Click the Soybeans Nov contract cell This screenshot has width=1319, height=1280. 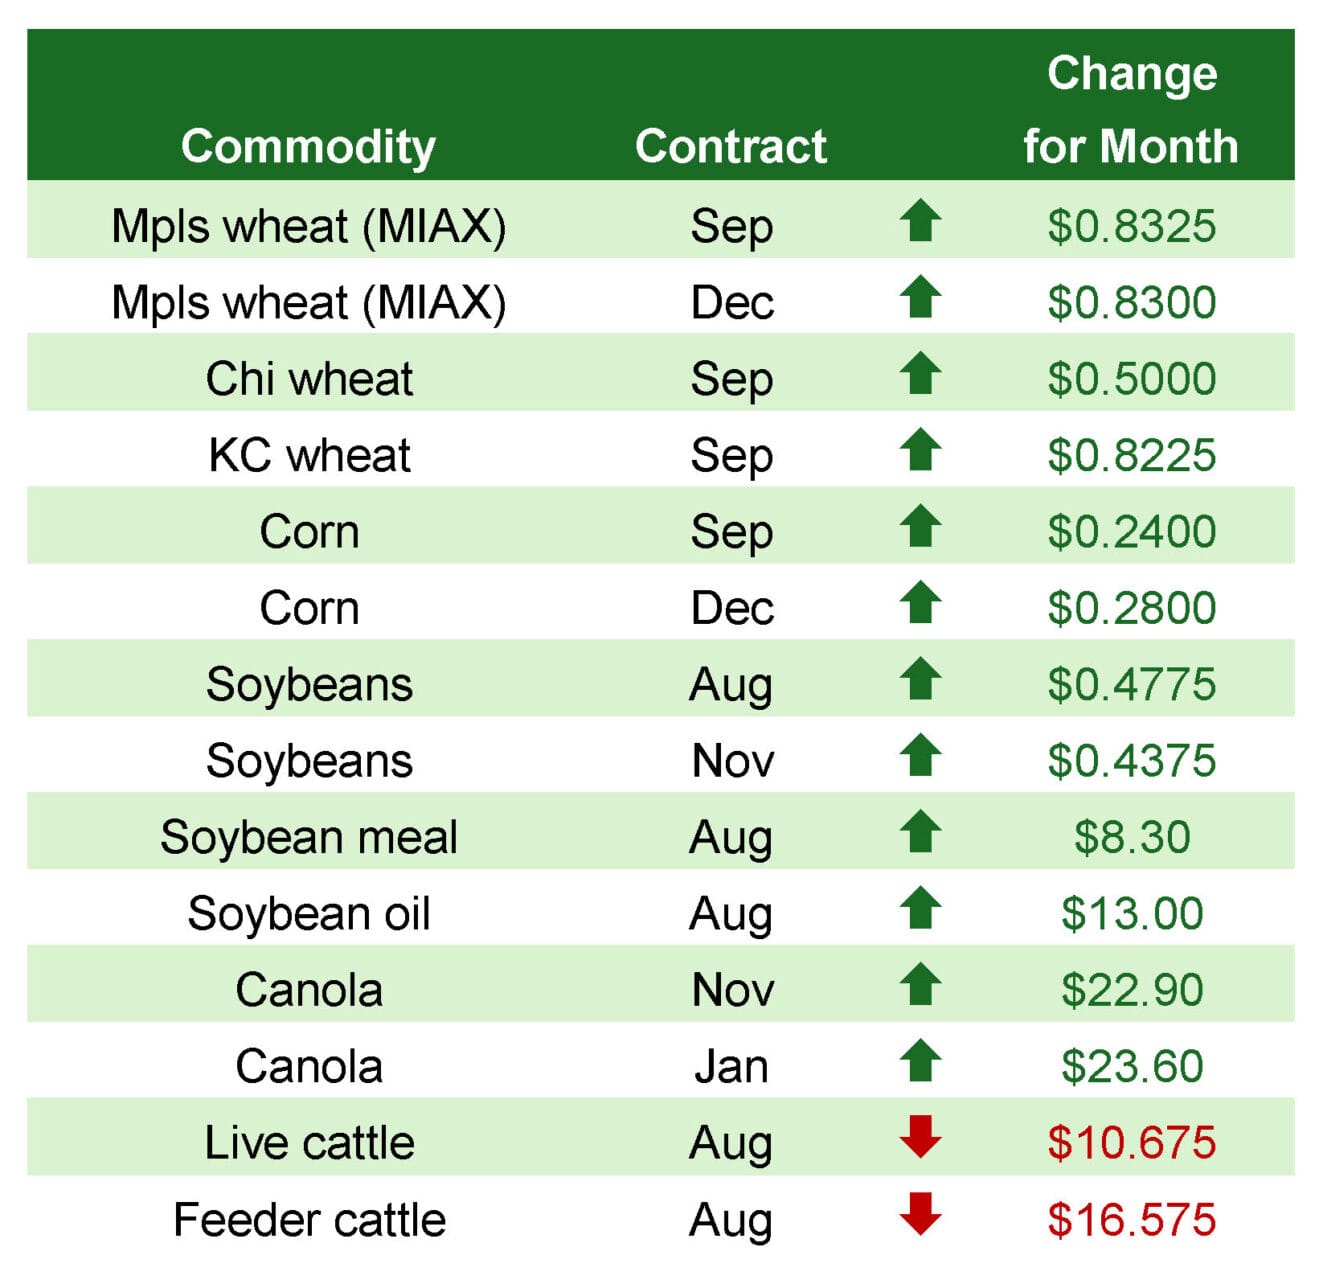pyautogui.click(x=732, y=761)
